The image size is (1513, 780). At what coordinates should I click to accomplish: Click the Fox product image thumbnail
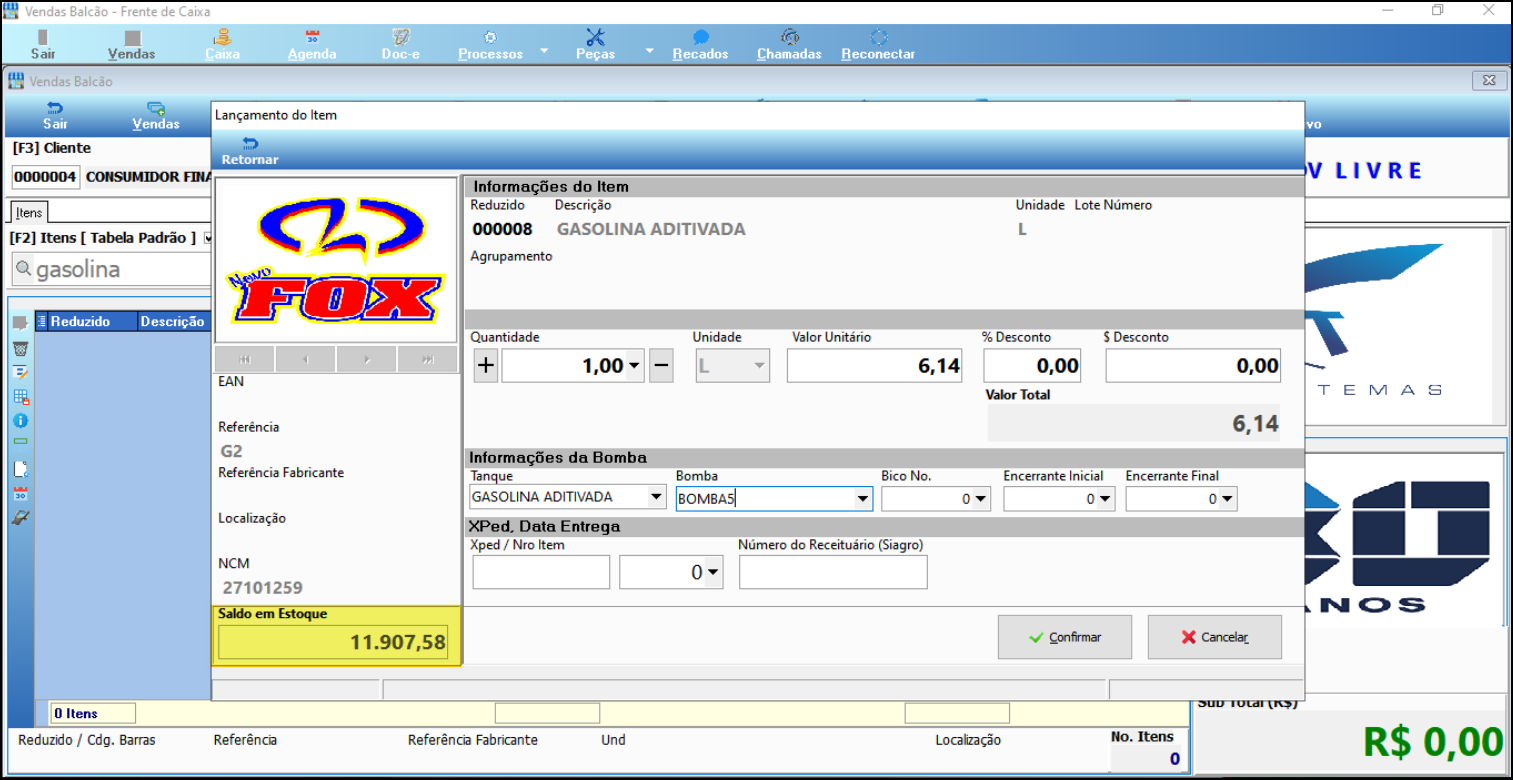[x=336, y=261]
